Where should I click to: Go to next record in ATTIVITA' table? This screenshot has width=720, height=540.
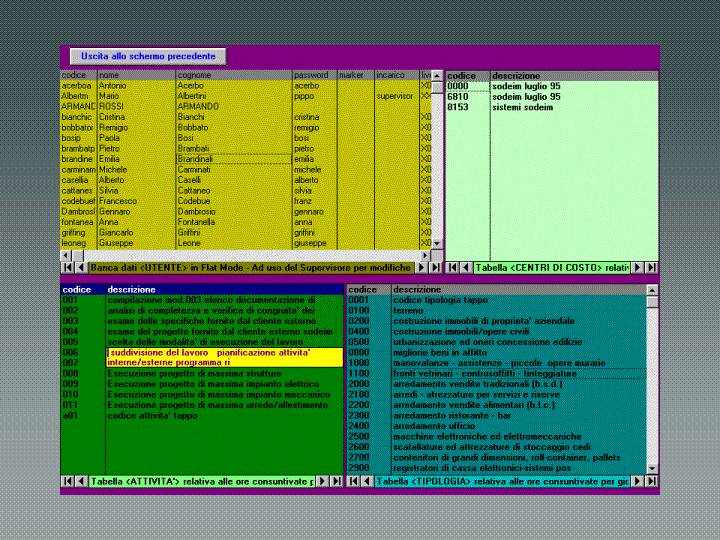tap(324, 482)
